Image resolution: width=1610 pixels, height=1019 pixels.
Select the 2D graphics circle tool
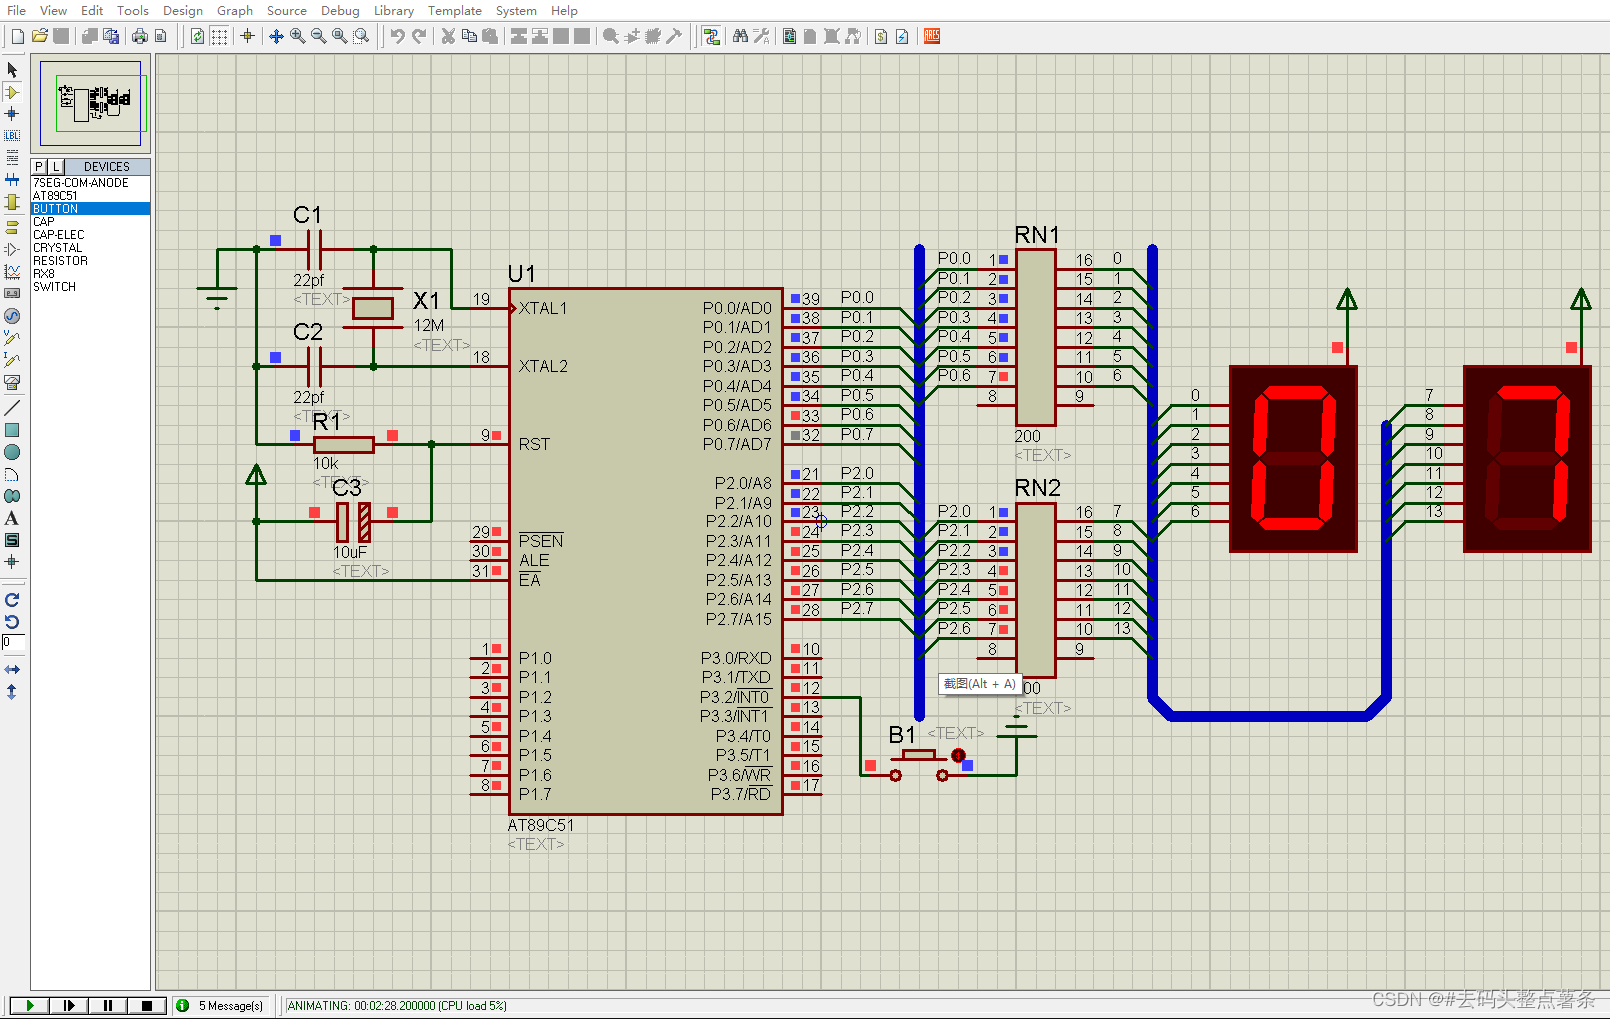pos(12,452)
